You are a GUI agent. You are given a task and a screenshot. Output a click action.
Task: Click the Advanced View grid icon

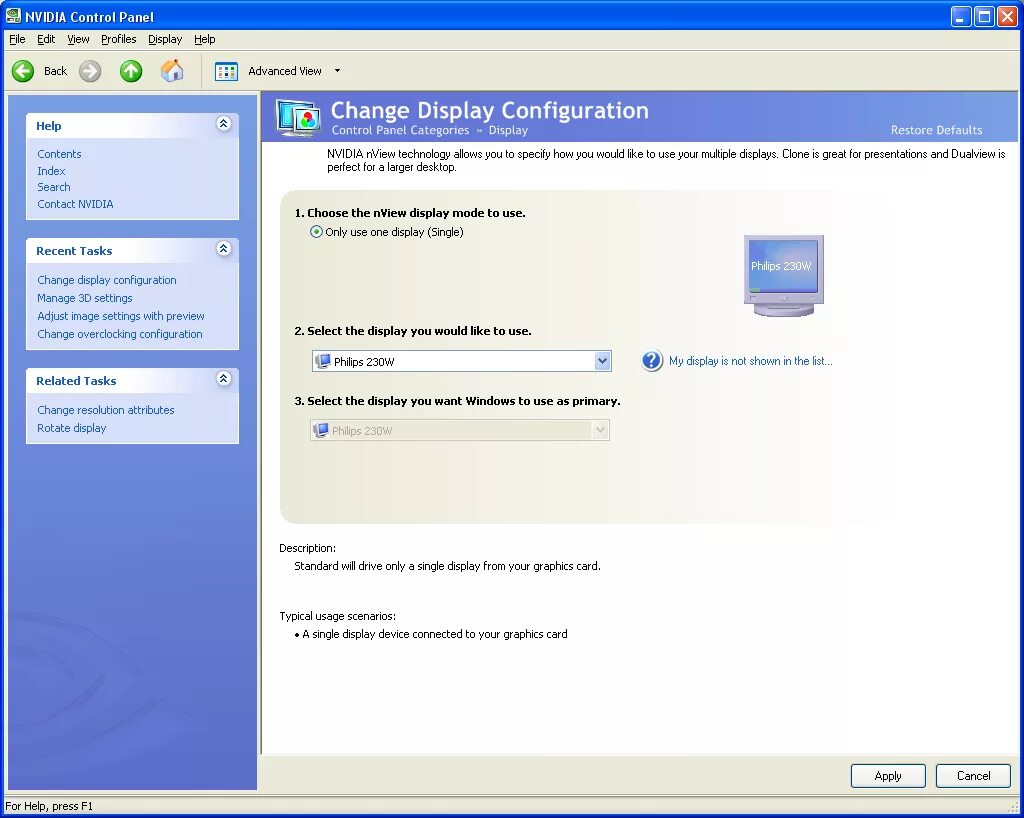tap(226, 71)
